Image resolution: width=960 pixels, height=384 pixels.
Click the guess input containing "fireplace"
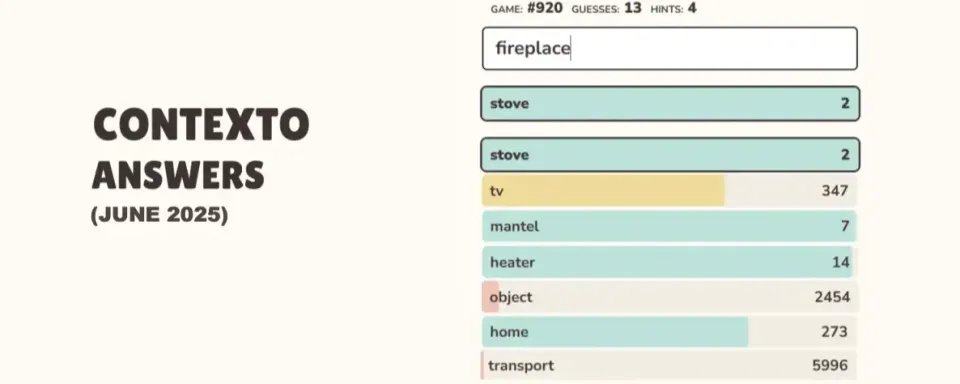click(670, 48)
